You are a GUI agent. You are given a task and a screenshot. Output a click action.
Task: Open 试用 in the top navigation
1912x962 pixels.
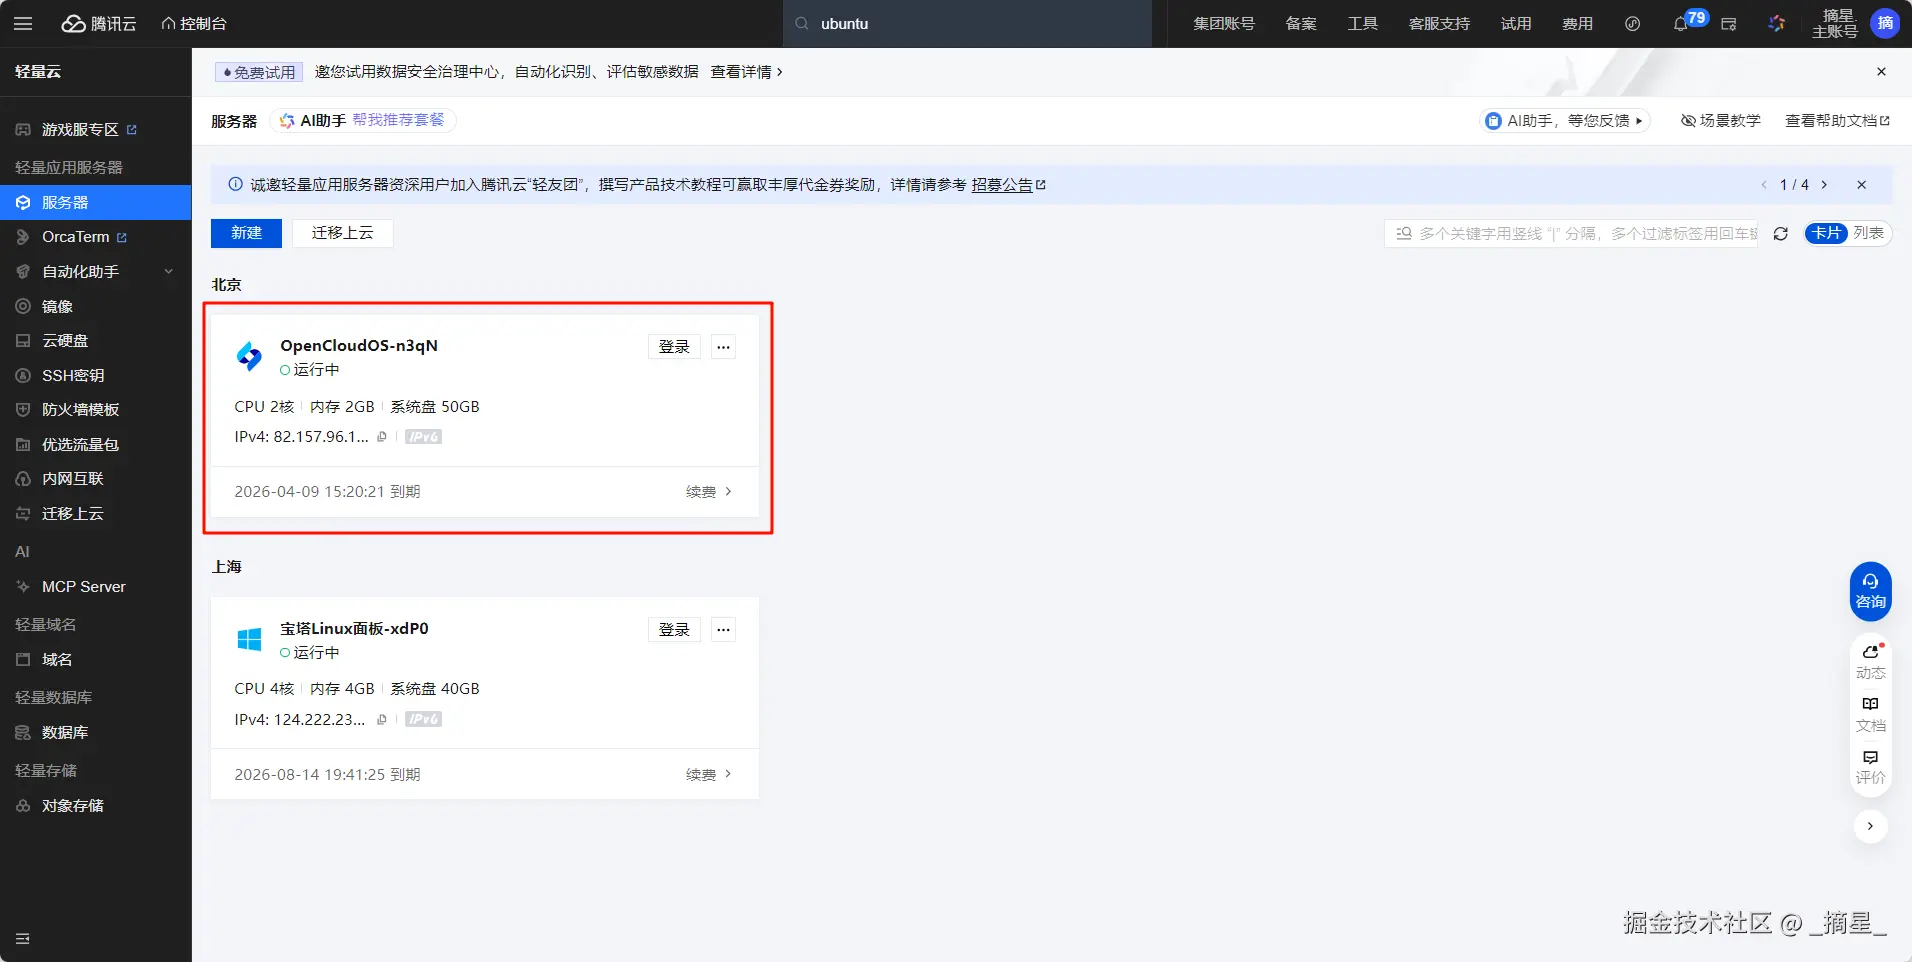click(x=1516, y=24)
